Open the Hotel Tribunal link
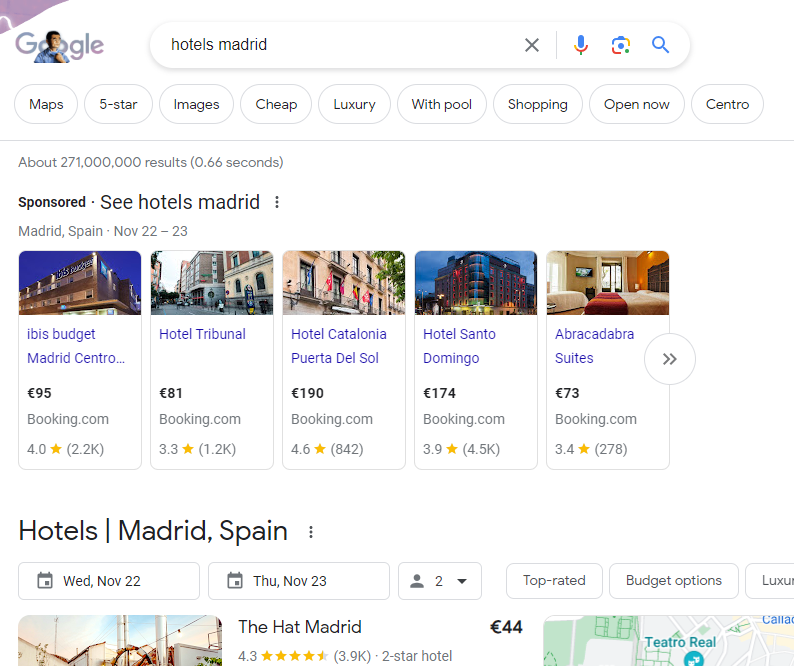Image resolution: width=794 pixels, height=666 pixels. tap(202, 334)
